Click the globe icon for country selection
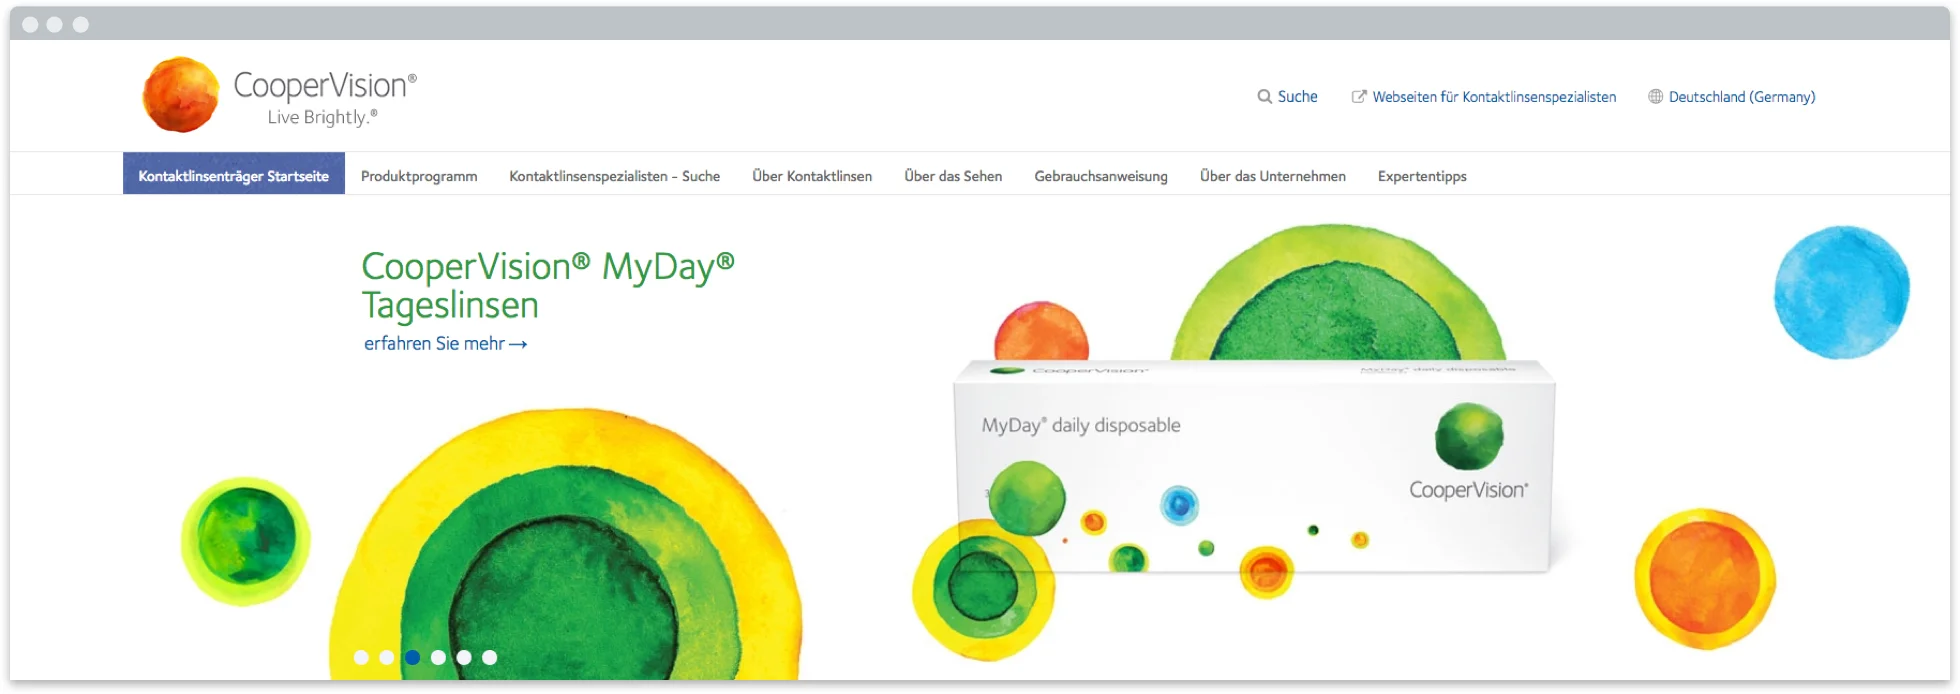 (x=1655, y=97)
